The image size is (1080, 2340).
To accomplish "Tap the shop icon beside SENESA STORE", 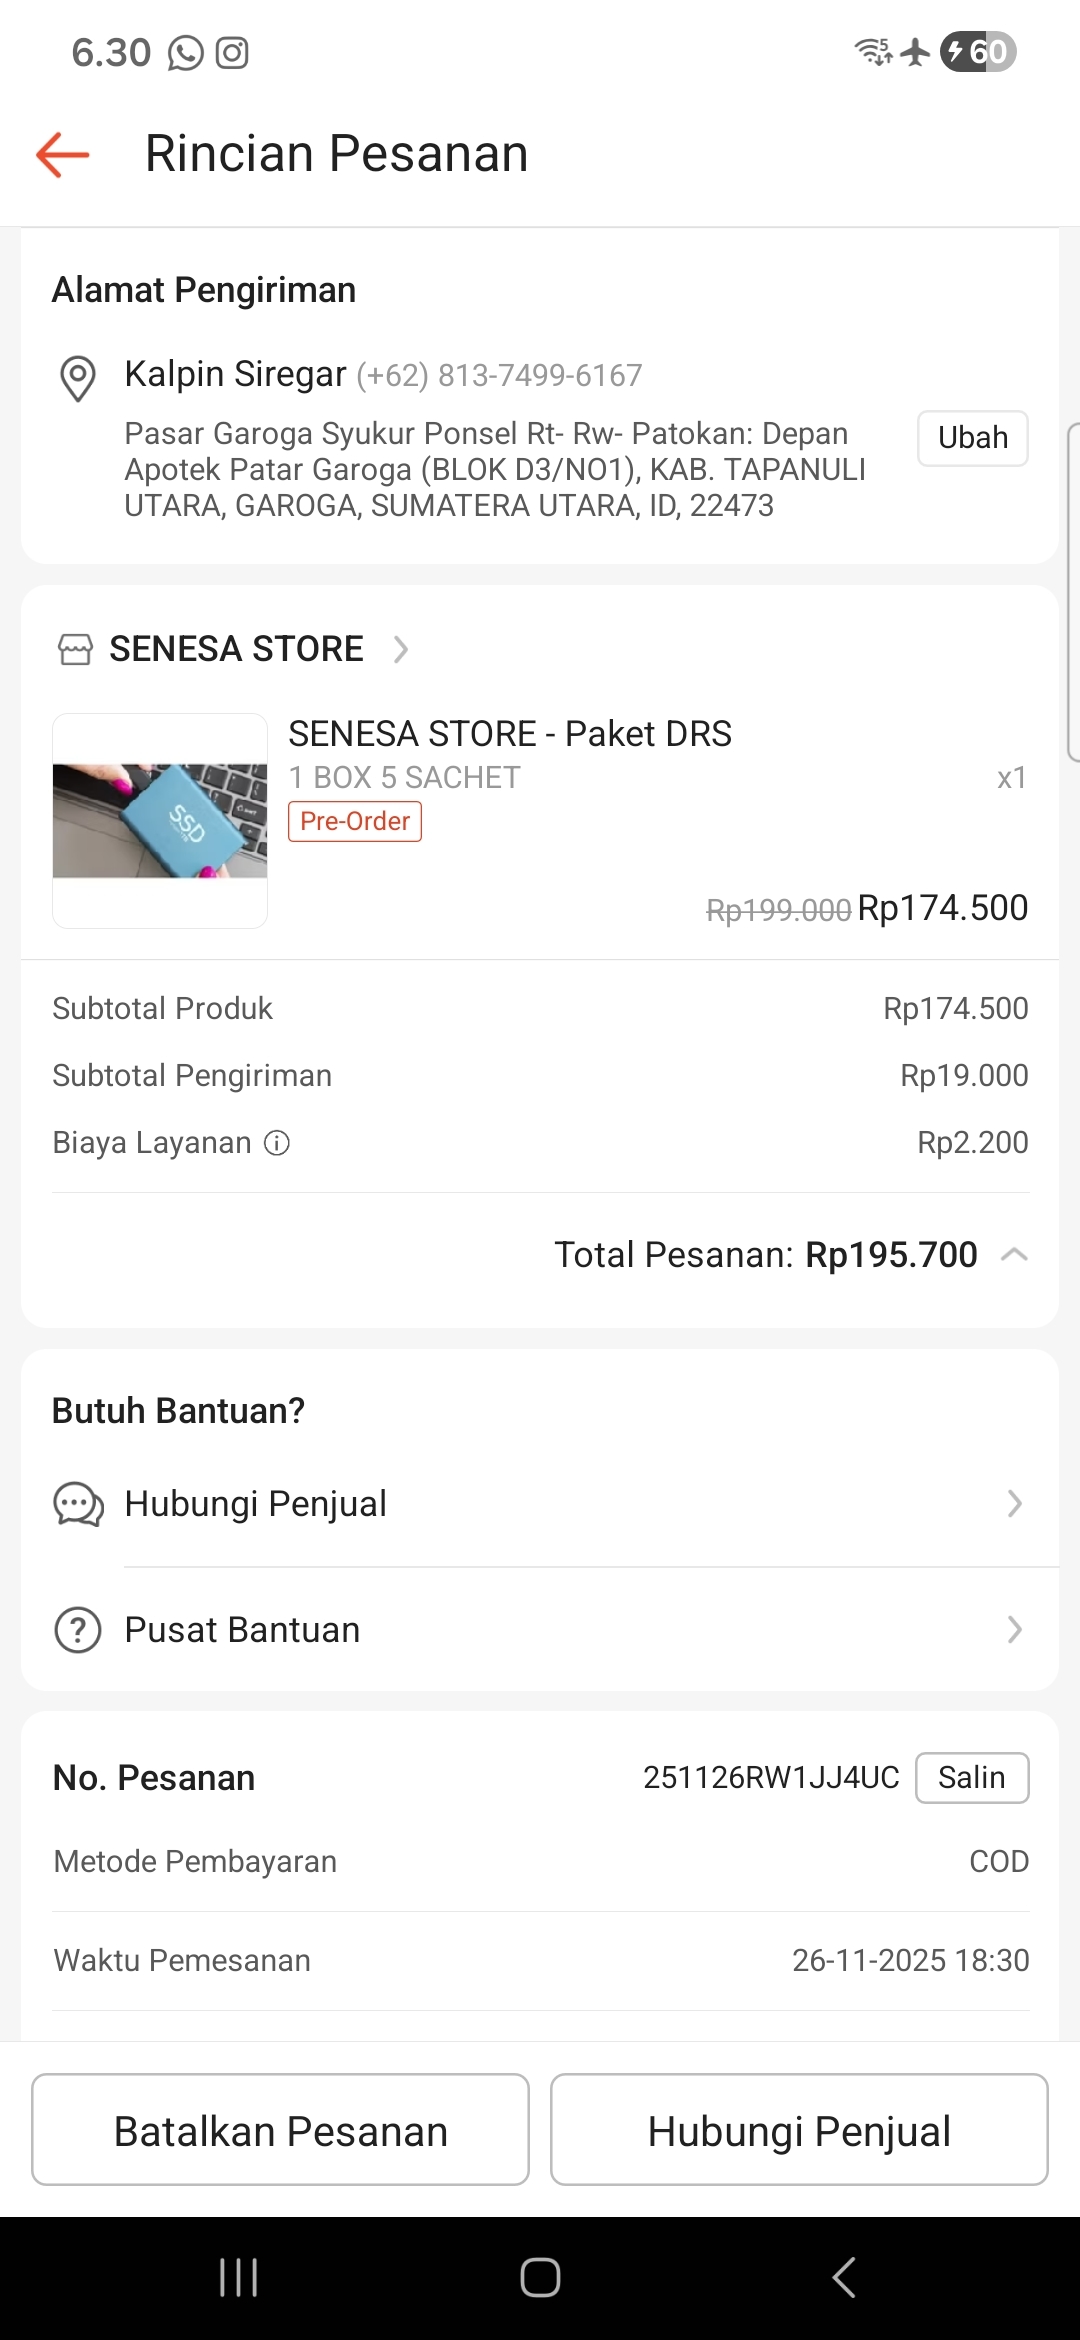I will tap(75, 649).
